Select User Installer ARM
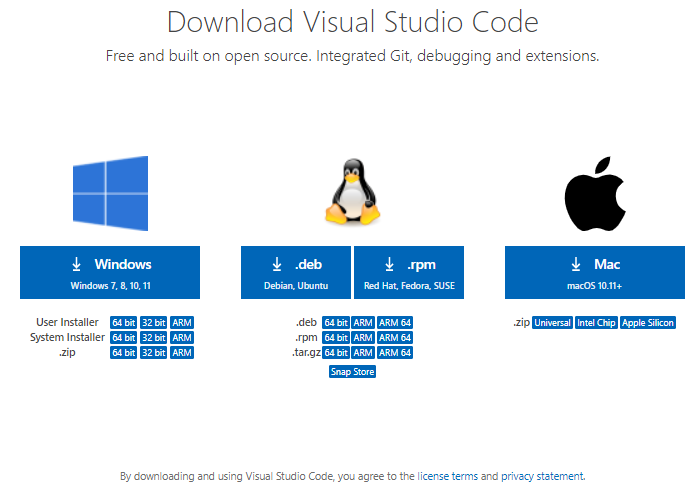This screenshot has height=500, width=700. pyautogui.click(x=182, y=323)
